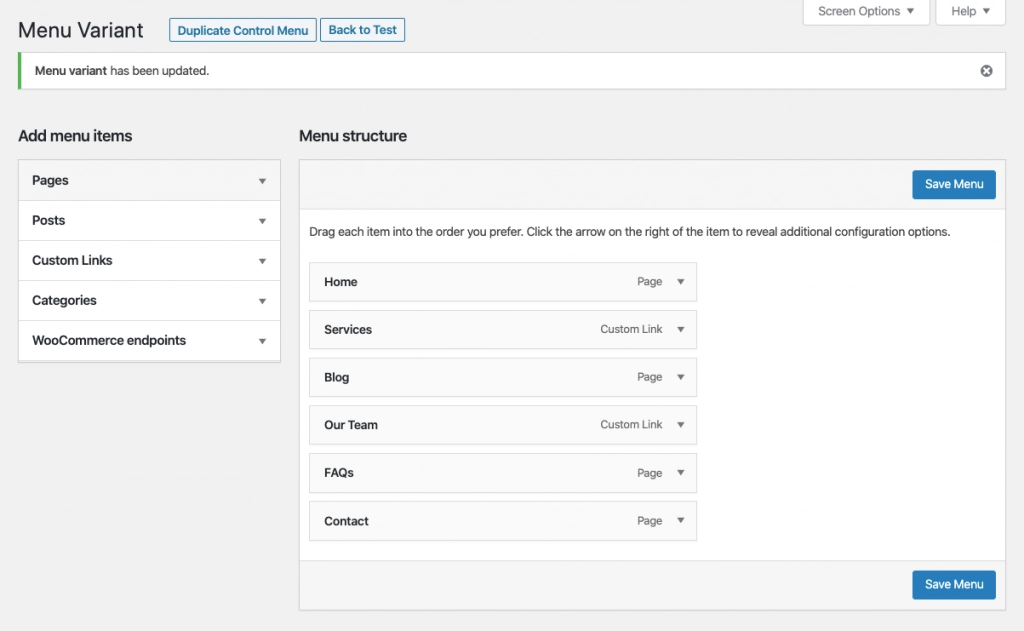Select the Our Team menu item bar
Viewport: 1024px width, 631px height.
pyautogui.click(x=503, y=425)
